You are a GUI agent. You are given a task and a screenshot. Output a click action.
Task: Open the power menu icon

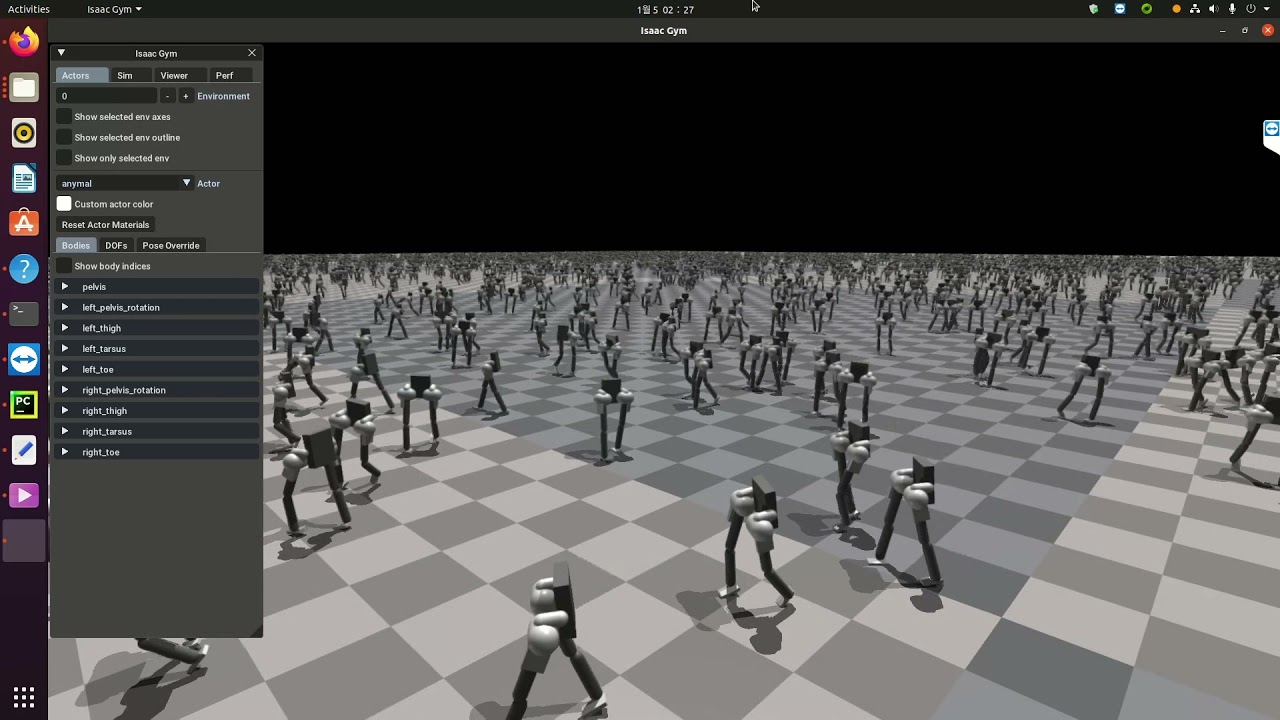click(x=1250, y=9)
